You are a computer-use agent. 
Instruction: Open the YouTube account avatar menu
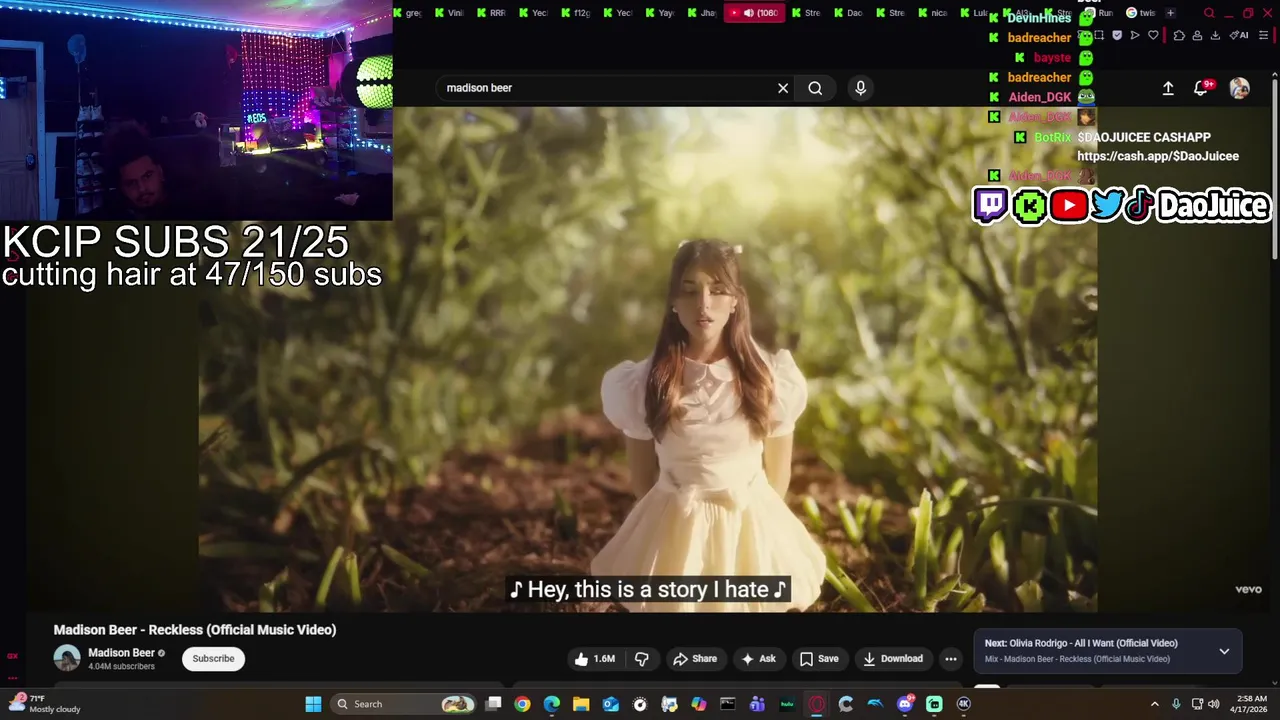click(x=1239, y=88)
